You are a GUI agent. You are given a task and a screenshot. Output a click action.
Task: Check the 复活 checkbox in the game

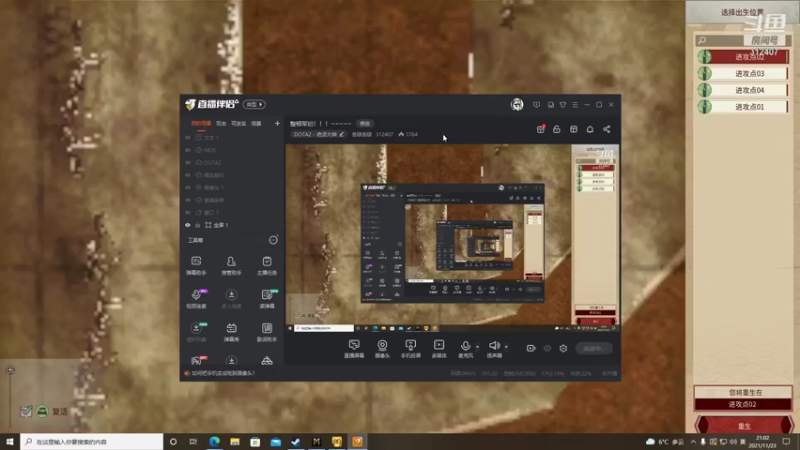tap(26, 411)
